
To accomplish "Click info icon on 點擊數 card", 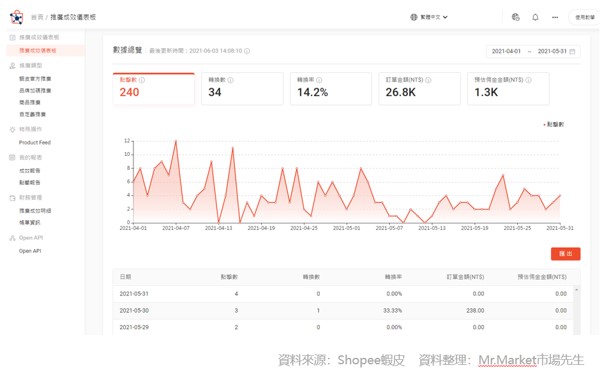I will coord(142,80).
